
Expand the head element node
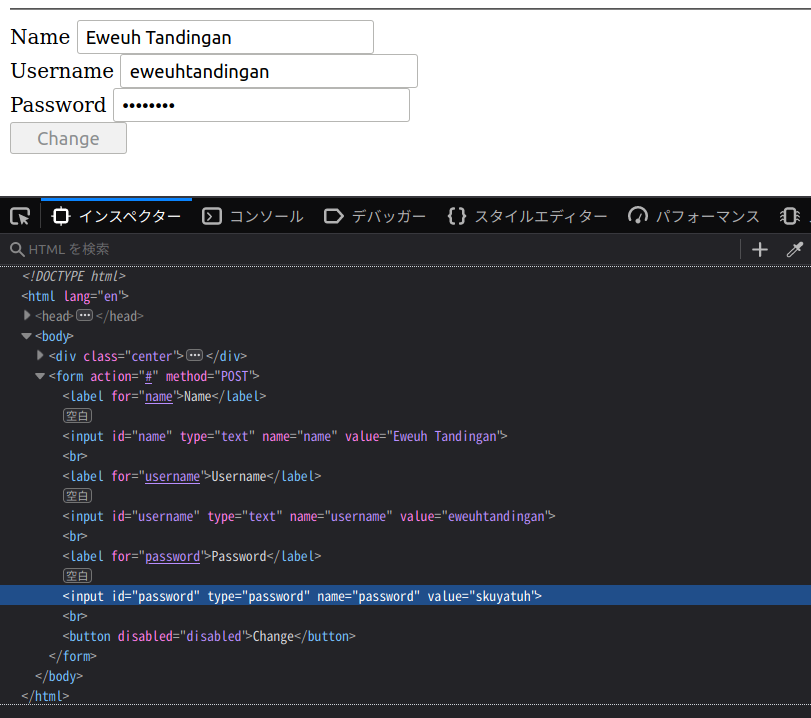(27, 316)
